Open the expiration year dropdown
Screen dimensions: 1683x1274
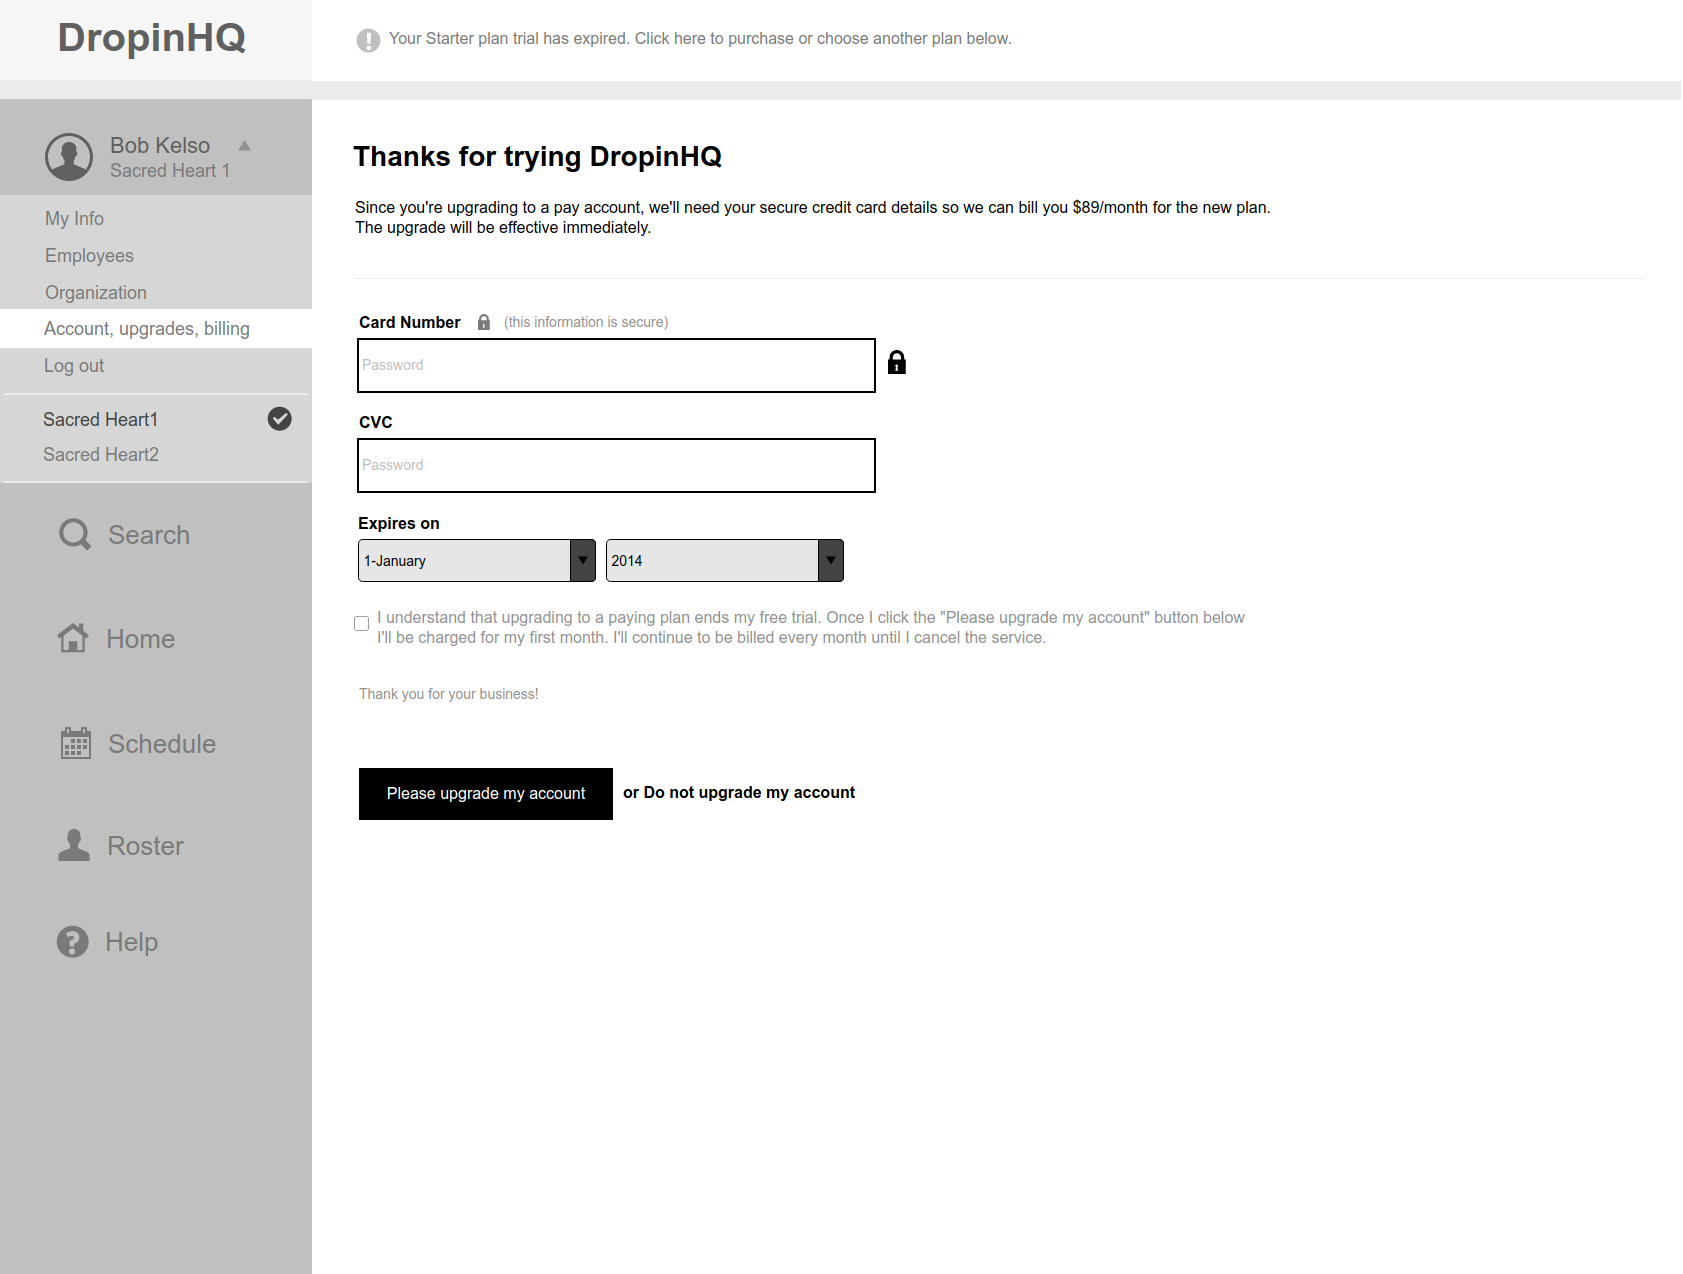pos(725,560)
